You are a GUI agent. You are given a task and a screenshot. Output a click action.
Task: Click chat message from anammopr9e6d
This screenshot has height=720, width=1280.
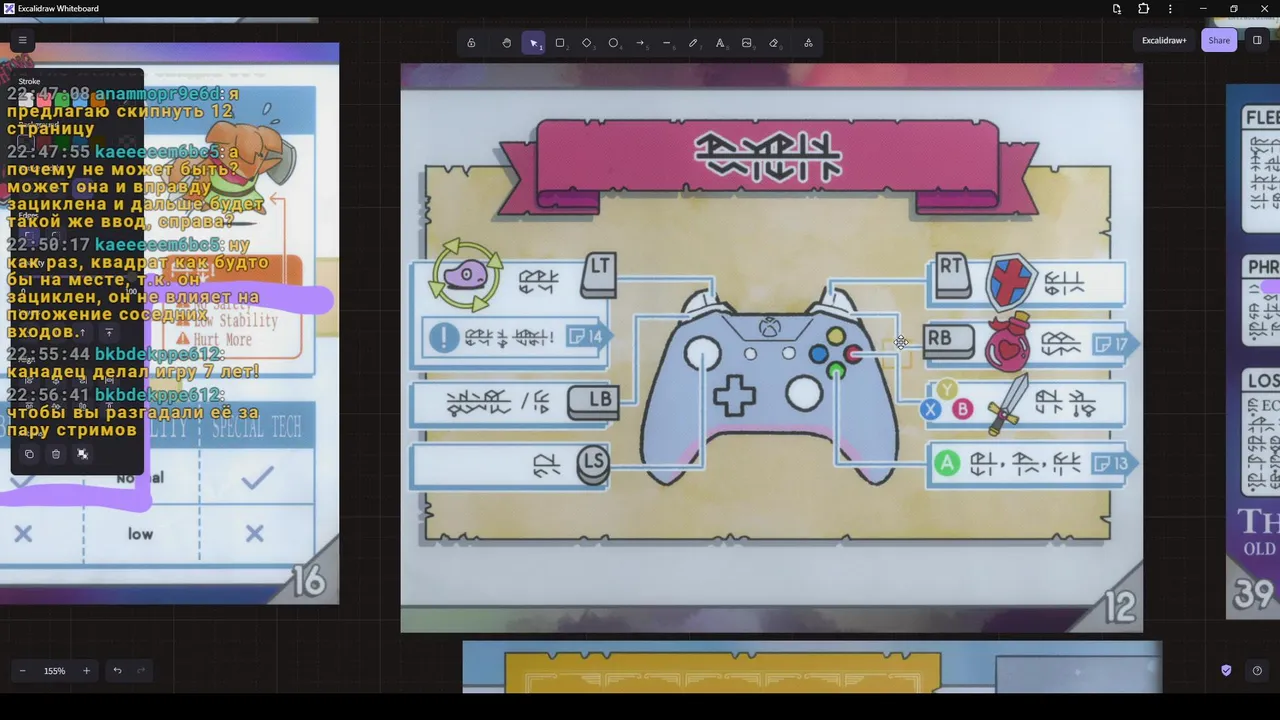click(124, 111)
